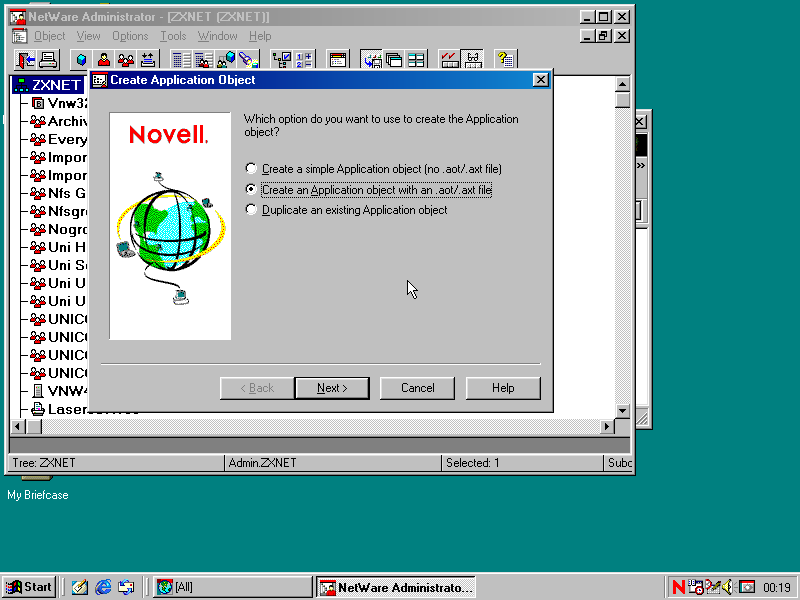The width and height of the screenshot is (800, 600).
Task: Click the Admin.ZXNET status bar text
Action: pos(262,463)
